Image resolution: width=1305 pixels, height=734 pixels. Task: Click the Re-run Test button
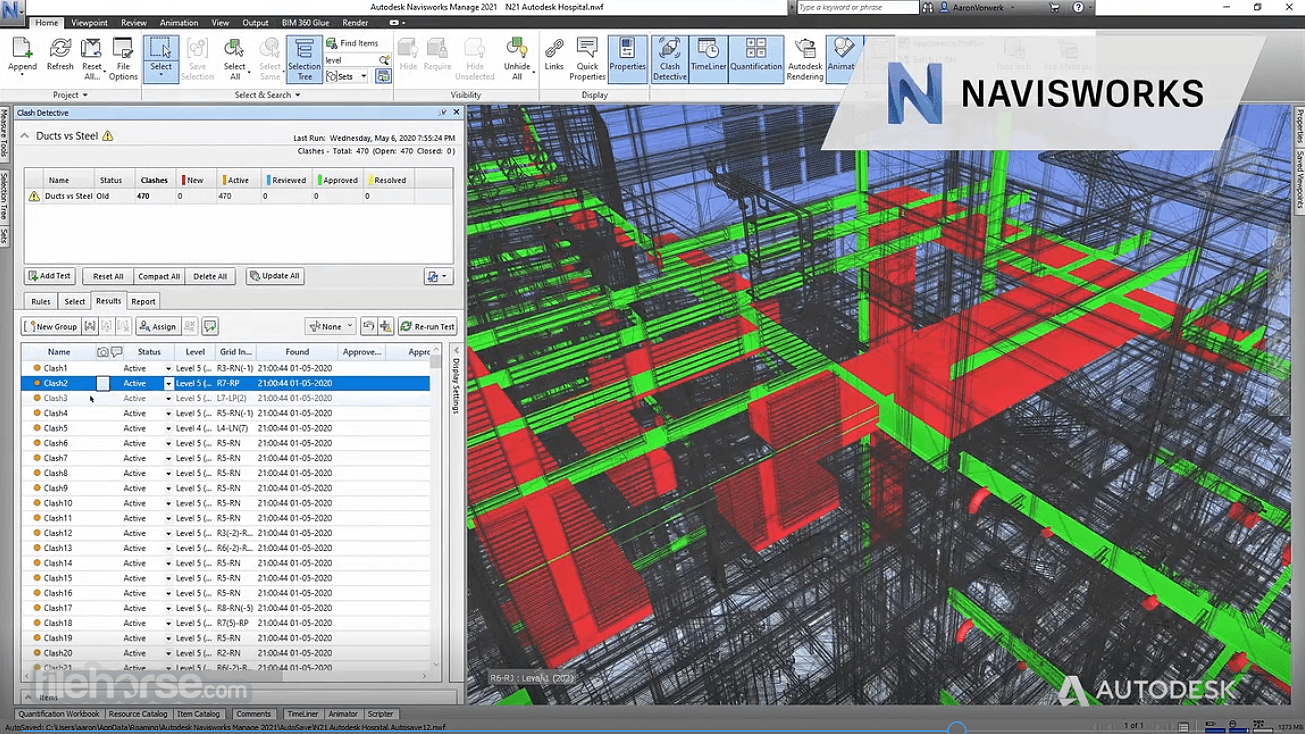[x=428, y=326]
